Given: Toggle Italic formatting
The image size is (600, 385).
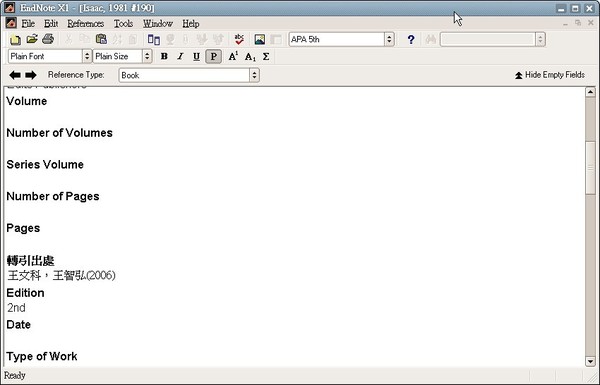Looking at the screenshot, I should (180, 57).
